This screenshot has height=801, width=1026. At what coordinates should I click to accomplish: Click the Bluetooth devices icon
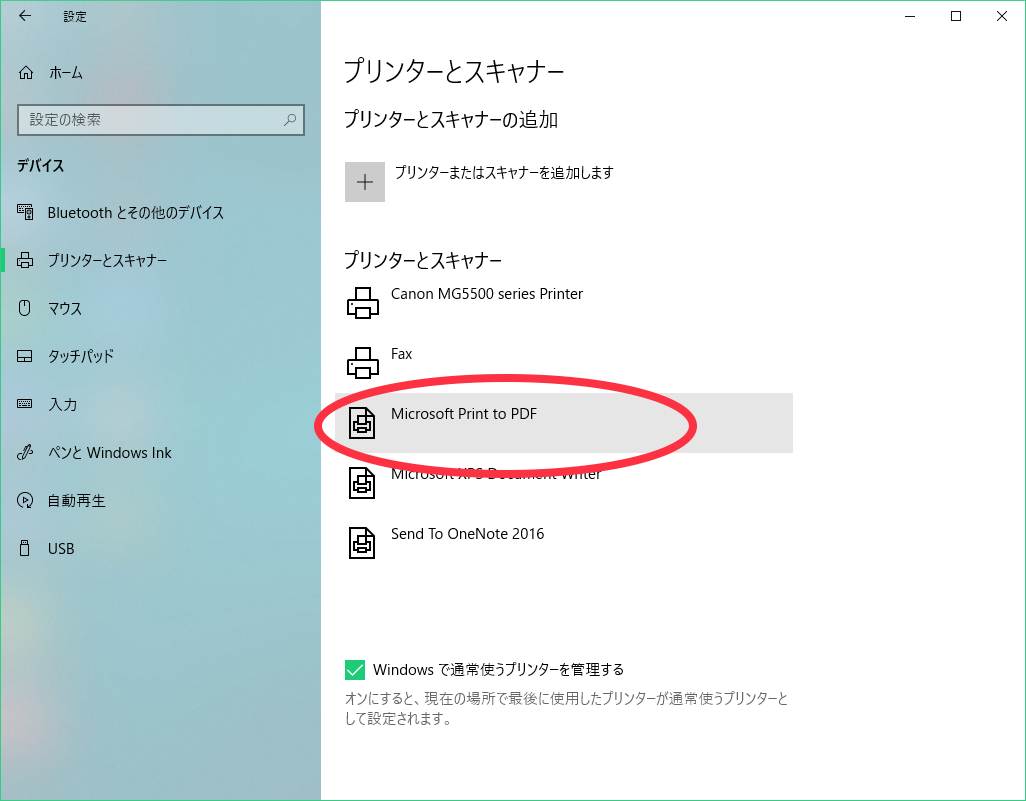[x=25, y=212]
